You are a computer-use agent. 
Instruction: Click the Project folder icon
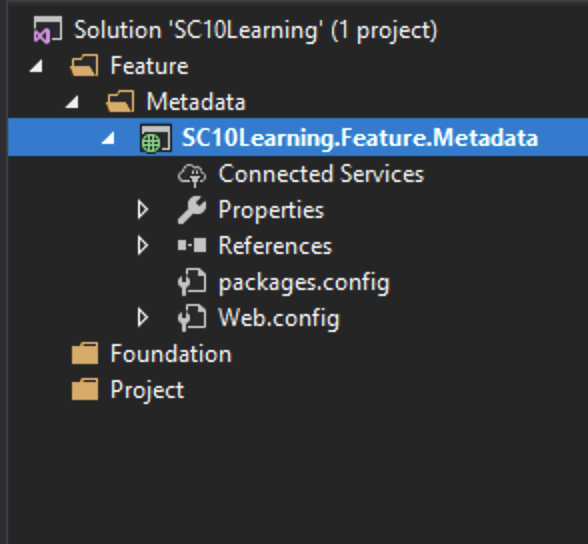85,389
